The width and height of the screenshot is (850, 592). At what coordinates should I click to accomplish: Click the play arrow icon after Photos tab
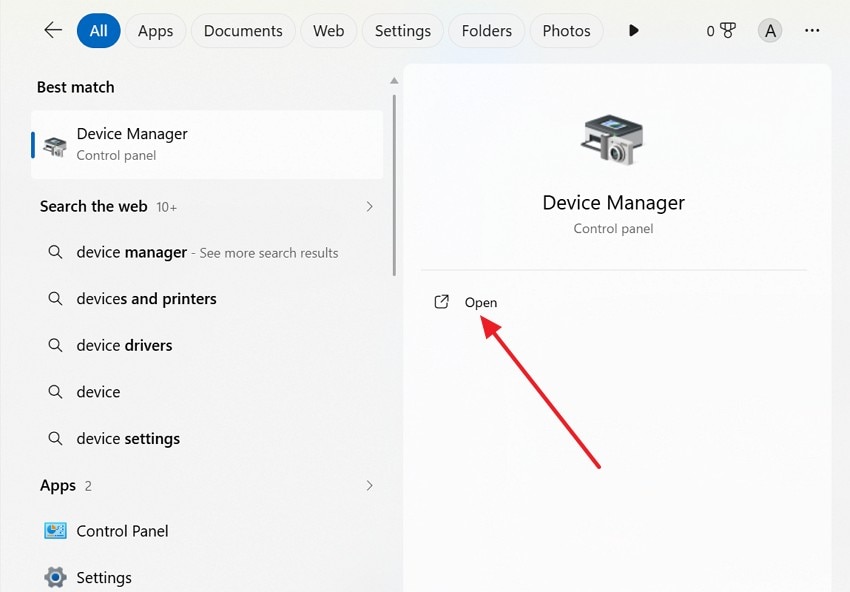tap(633, 30)
